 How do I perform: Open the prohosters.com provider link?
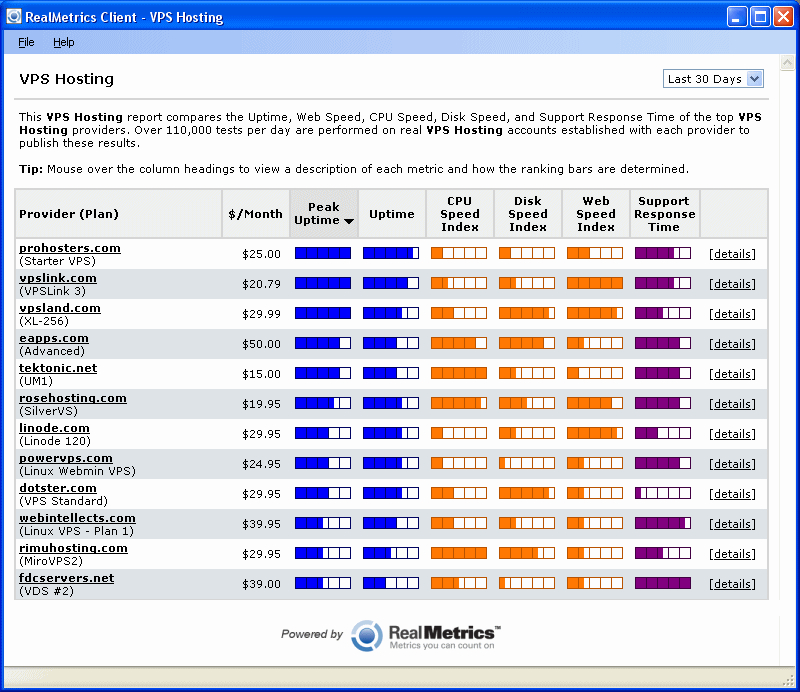(70, 248)
